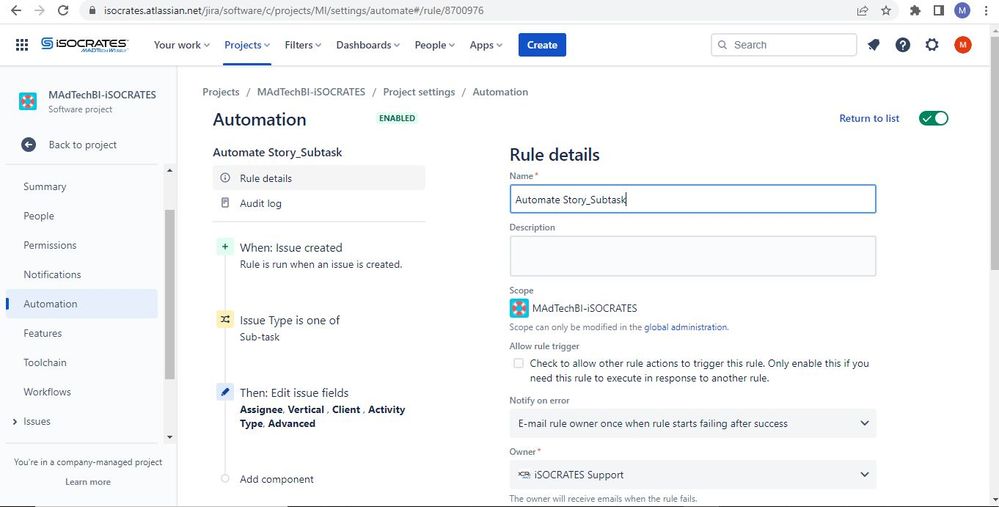This screenshot has width=999, height=507.
Task: Select the Issue created trigger plus icon
Action: pyautogui.click(x=225, y=246)
